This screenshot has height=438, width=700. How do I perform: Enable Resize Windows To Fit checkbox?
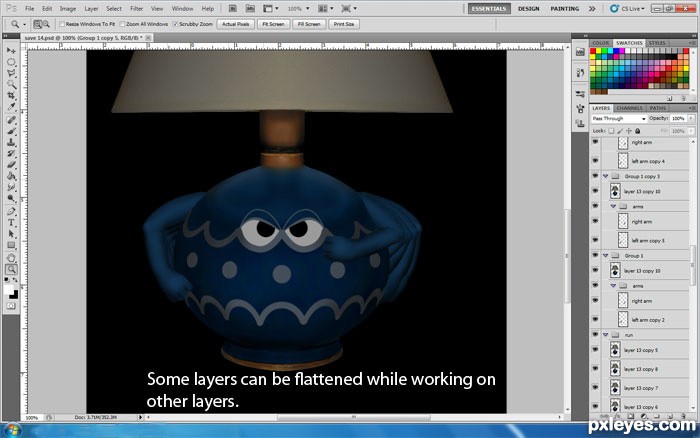click(62, 24)
